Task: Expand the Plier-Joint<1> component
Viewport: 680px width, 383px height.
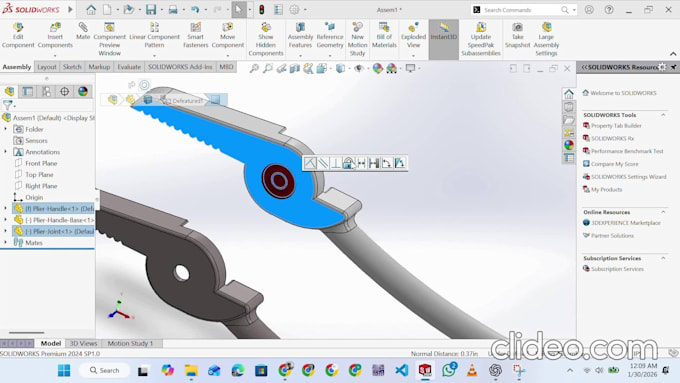Action: pyautogui.click(x=6, y=231)
